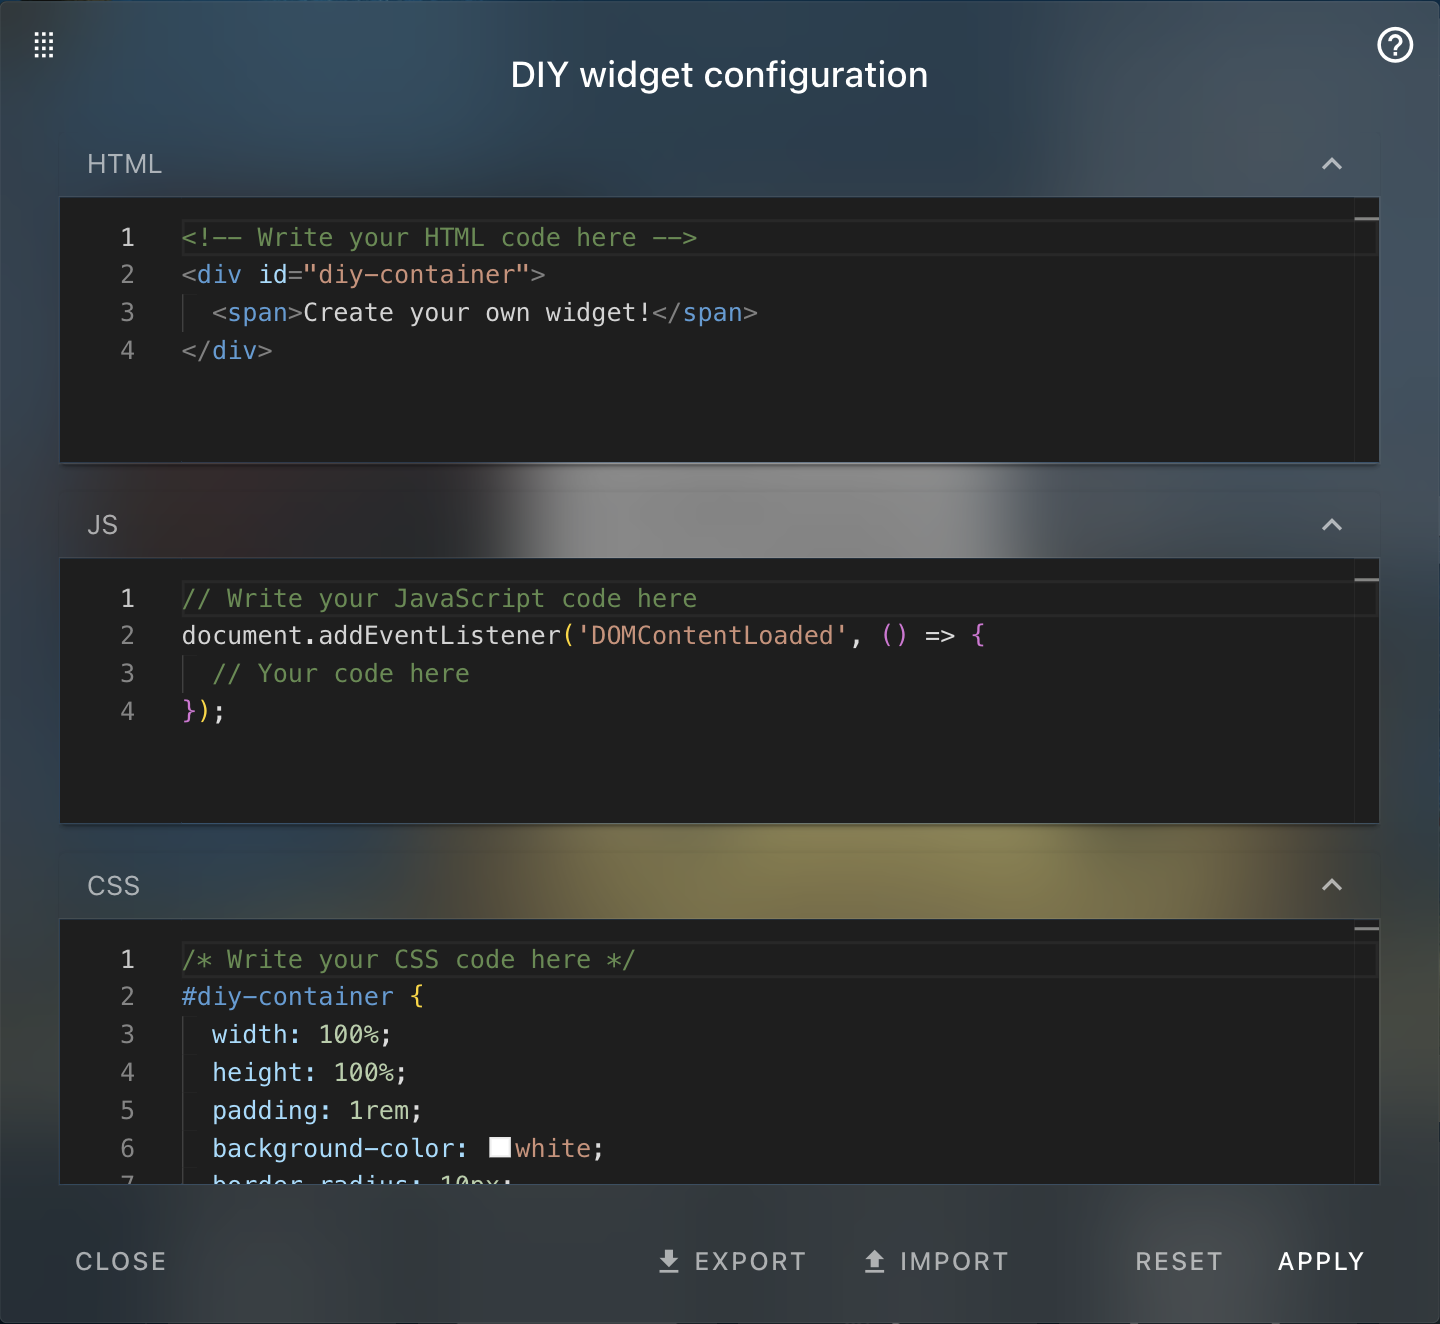Click line number 5 in CSS editor

(x=127, y=1111)
